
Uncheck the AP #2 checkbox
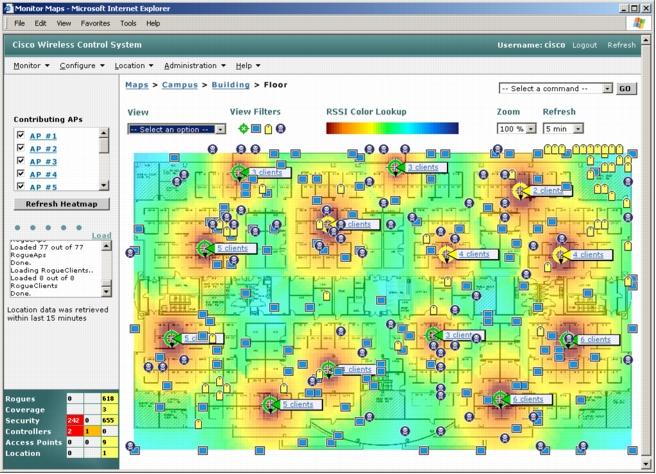(x=20, y=148)
